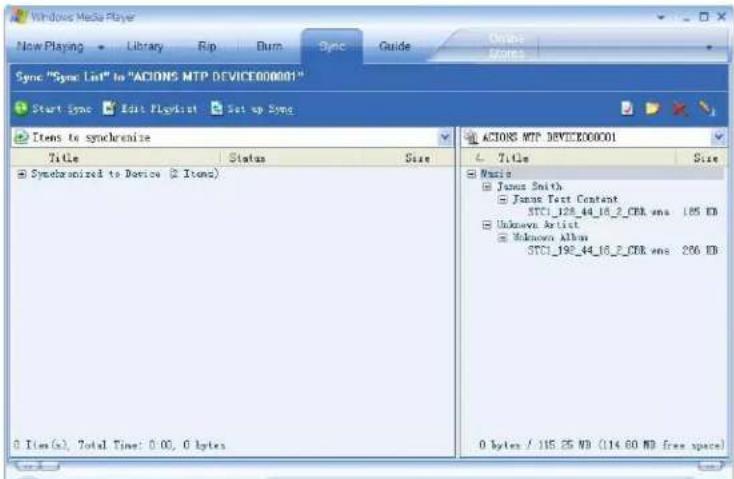Viewport: 734px width, 479px height.
Task: Switch to the Now Playing tab
Action: pyautogui.click(x=50, y=46)
